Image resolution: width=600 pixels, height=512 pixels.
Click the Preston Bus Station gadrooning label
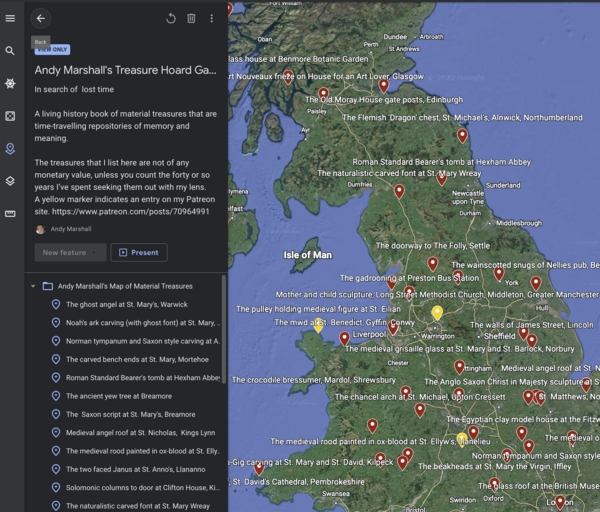[409, 278]
